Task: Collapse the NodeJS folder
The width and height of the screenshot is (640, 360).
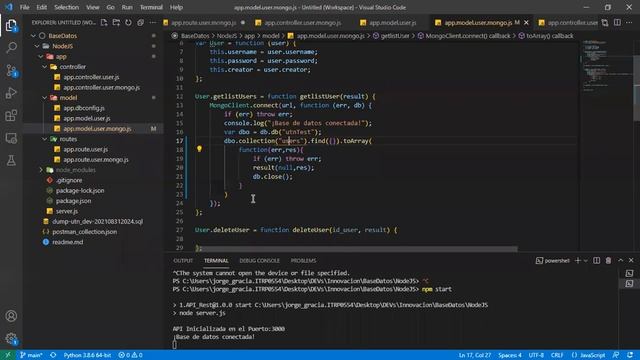Action: pyautogui.click(x=37, y=46)
